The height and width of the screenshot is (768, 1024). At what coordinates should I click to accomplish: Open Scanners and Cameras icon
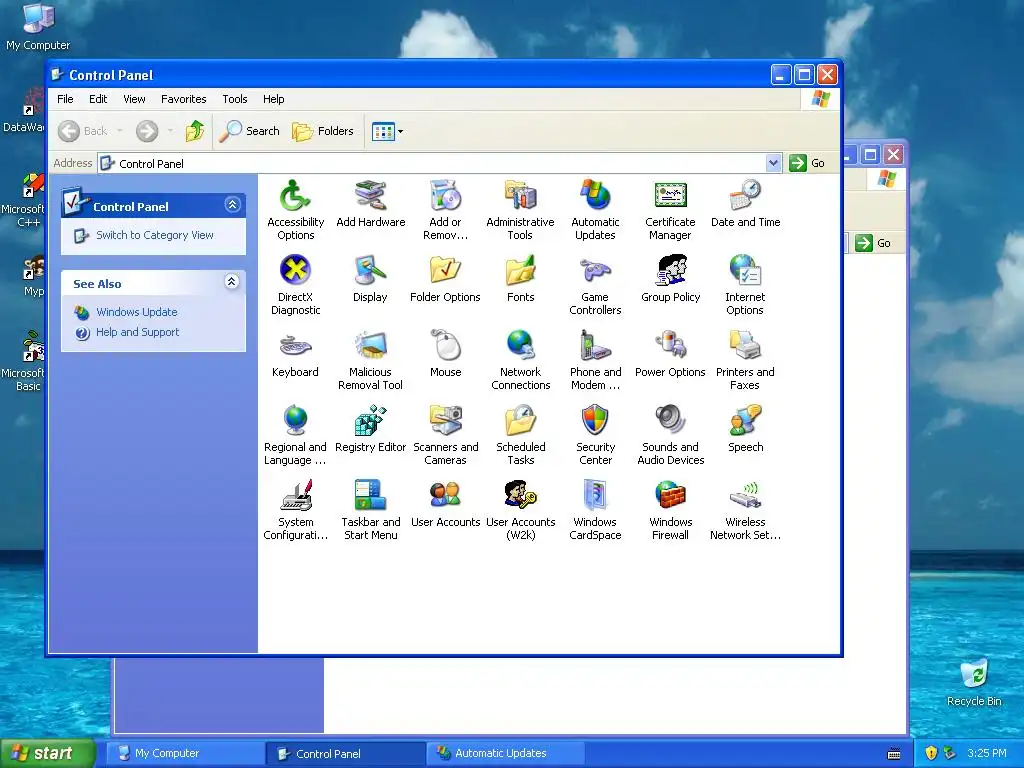[445, 420]
